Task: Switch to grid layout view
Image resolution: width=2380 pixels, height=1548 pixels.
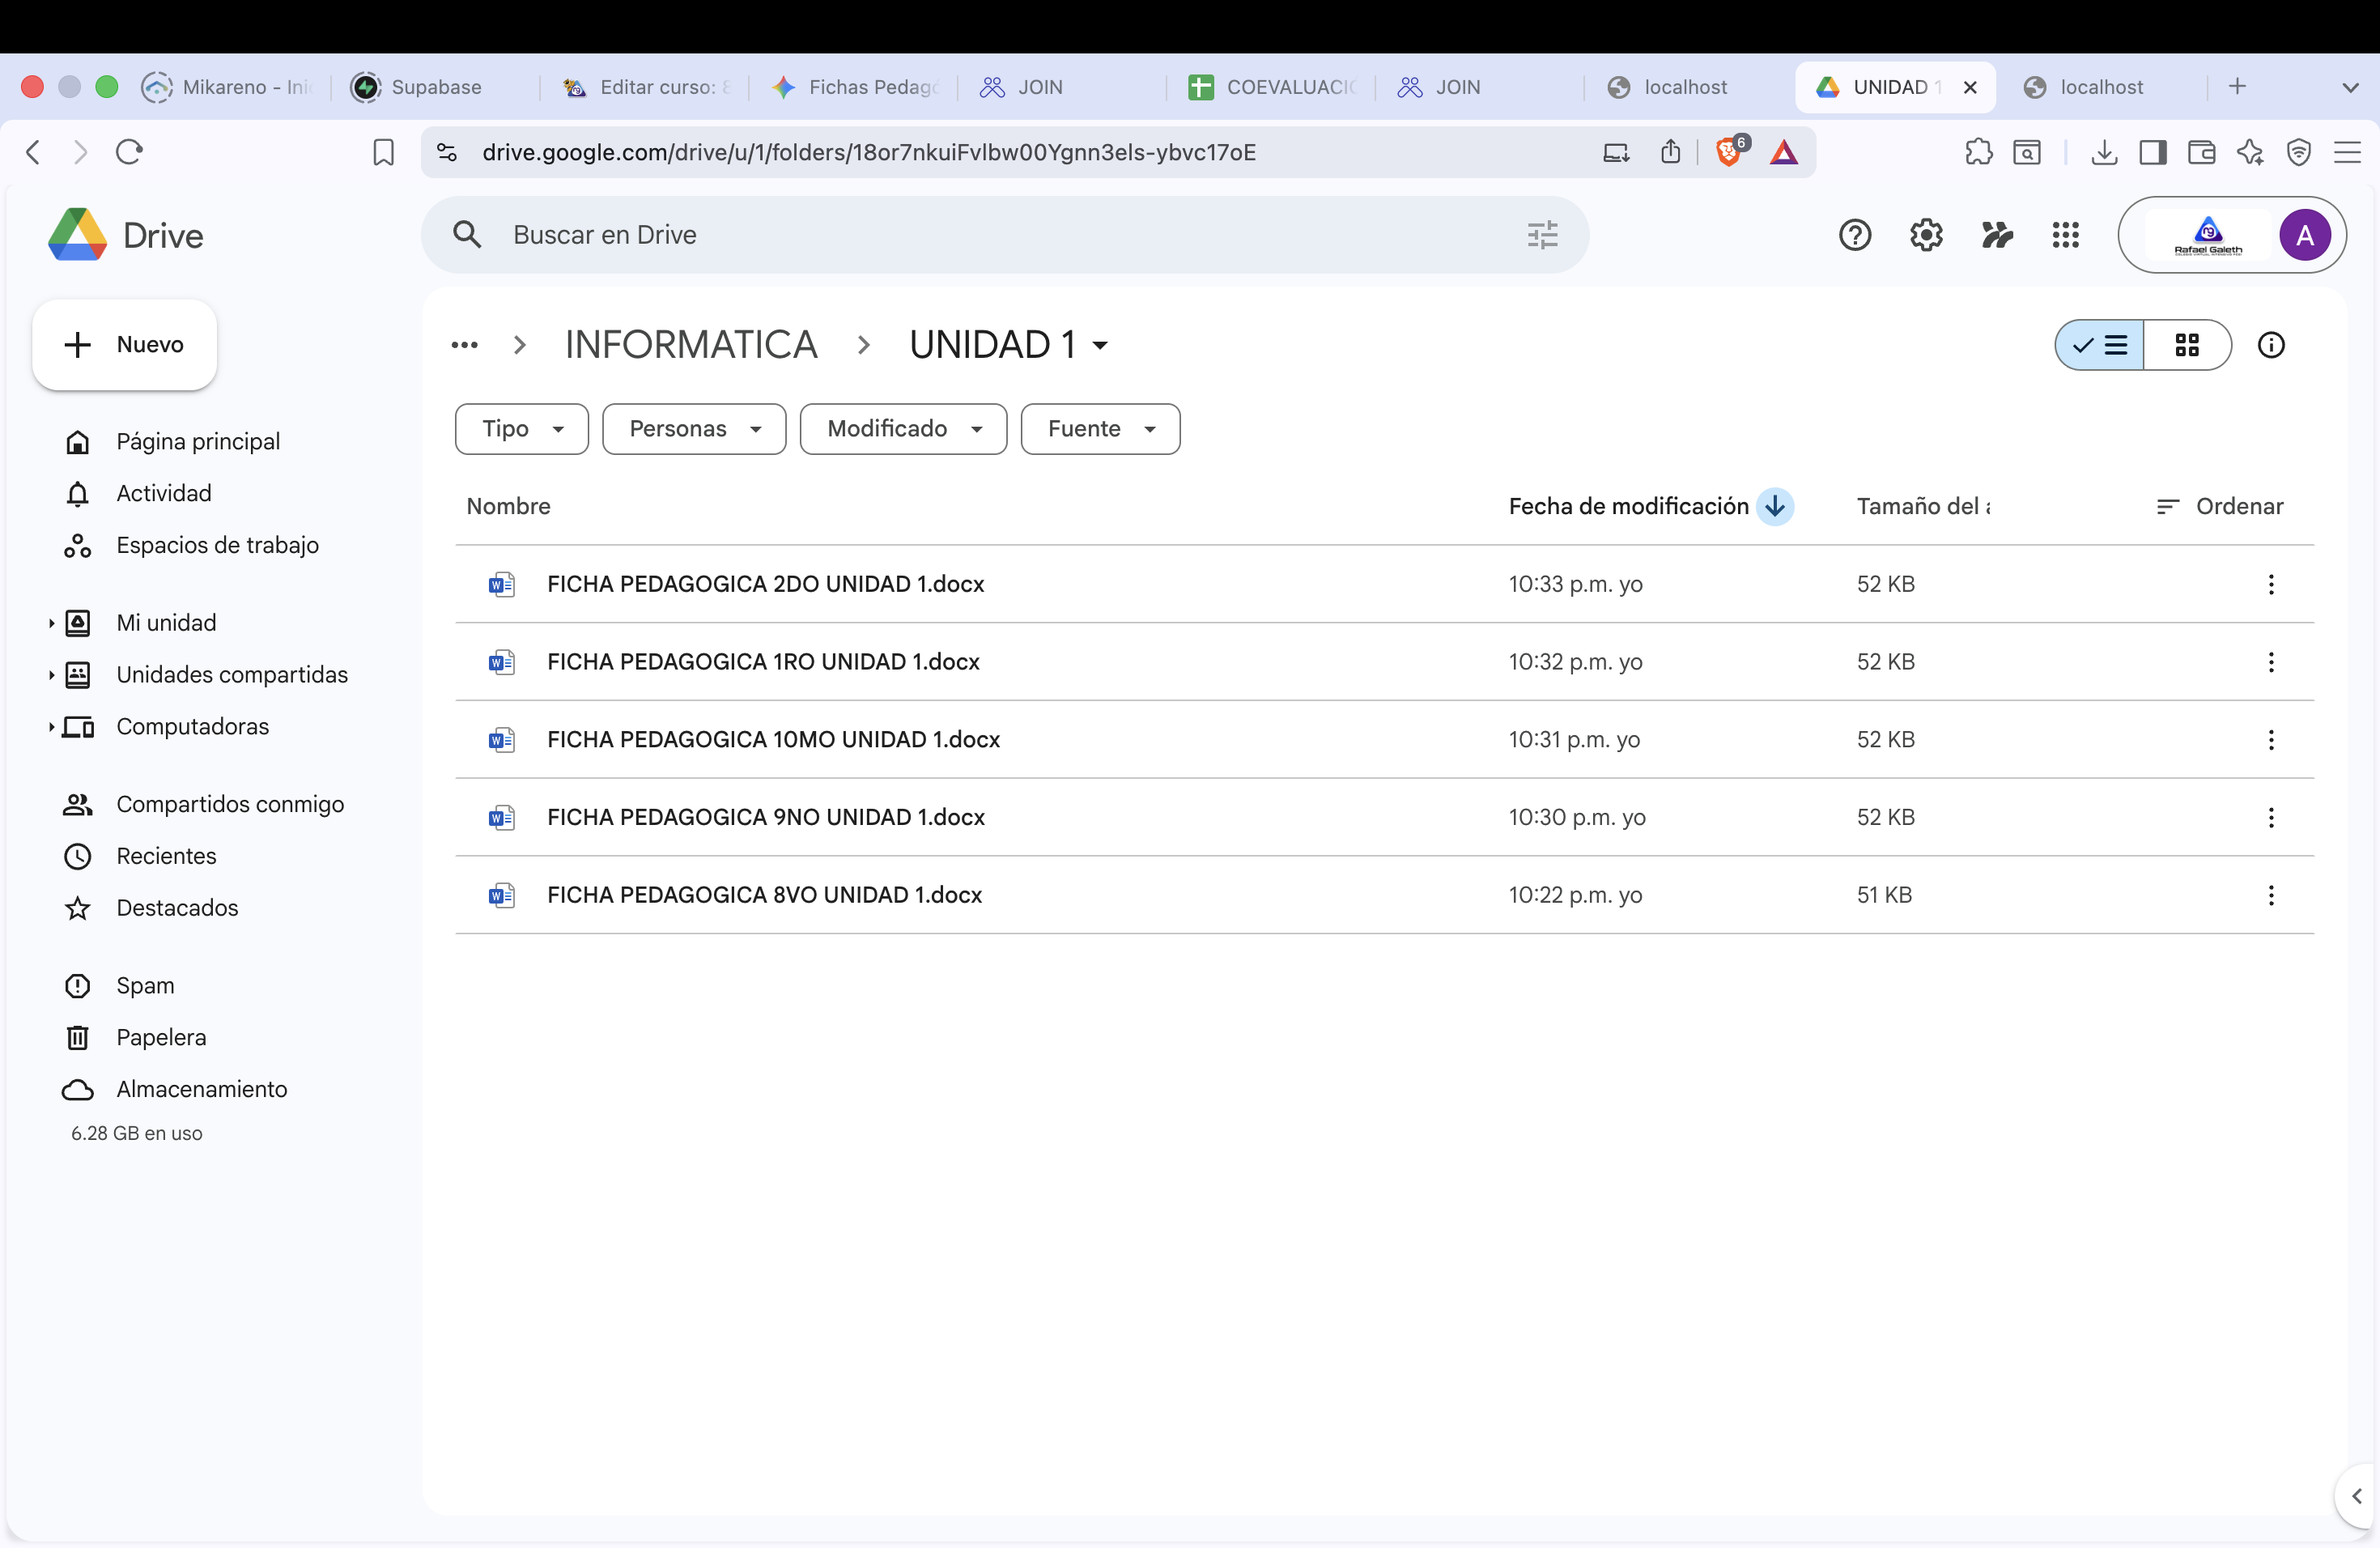Action: (2187, 345)
